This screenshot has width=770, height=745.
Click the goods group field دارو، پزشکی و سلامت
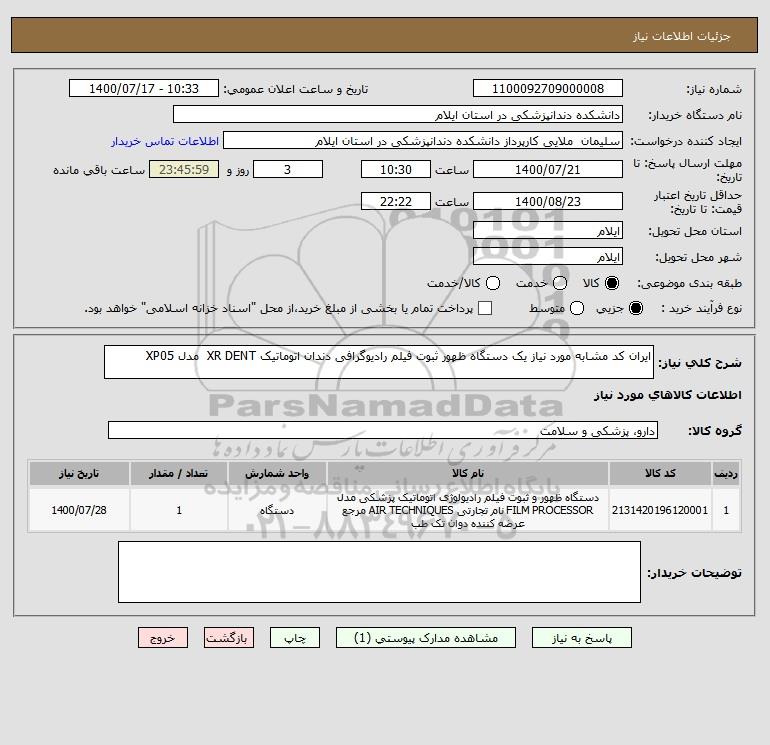383,430
